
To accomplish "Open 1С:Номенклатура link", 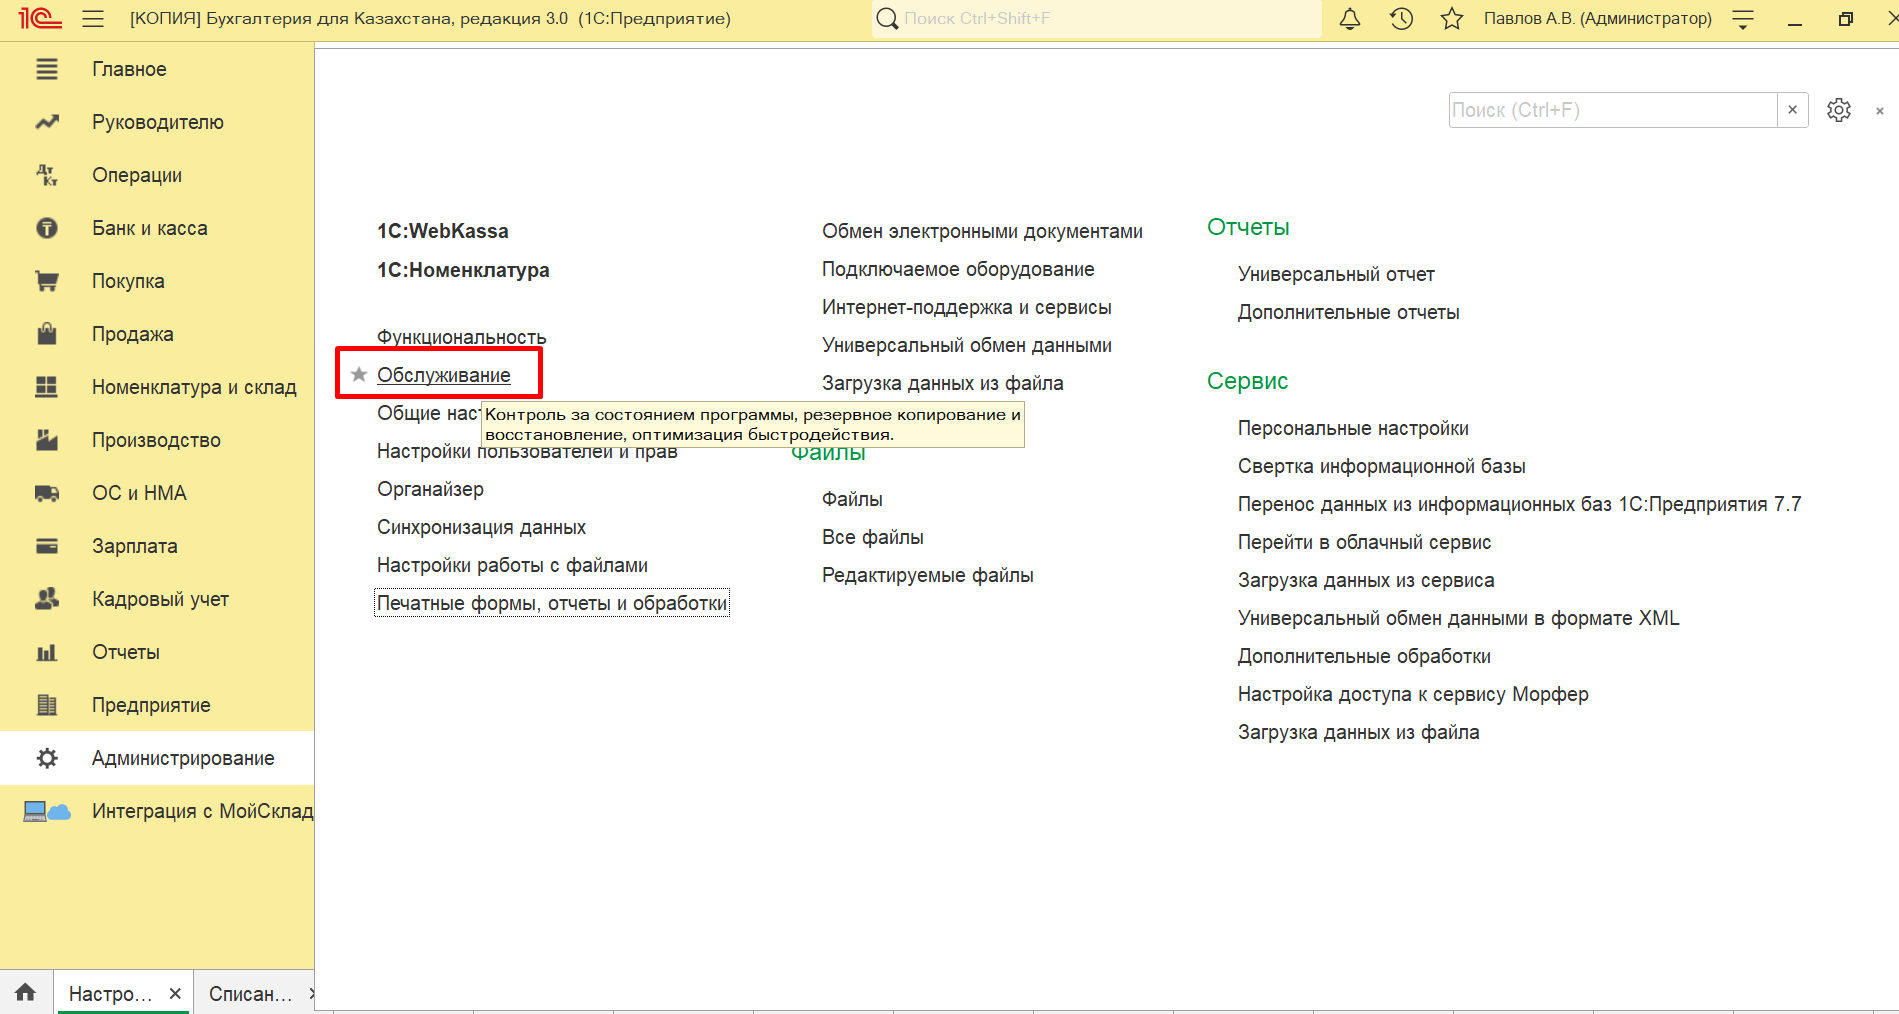I will [463, 270].
